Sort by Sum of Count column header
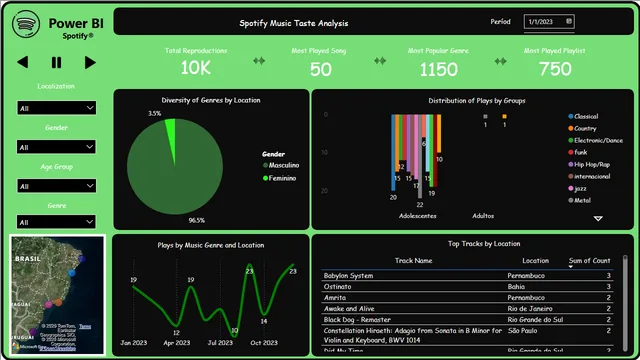The width and height of the screenshot is (640, 360). (589, 260)
